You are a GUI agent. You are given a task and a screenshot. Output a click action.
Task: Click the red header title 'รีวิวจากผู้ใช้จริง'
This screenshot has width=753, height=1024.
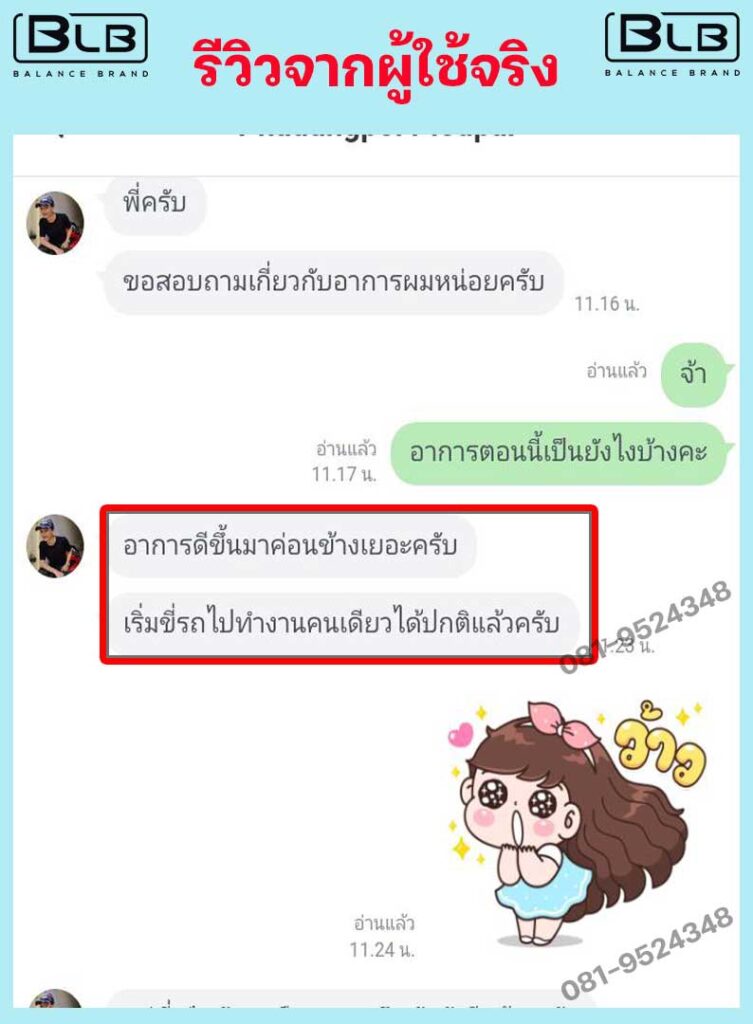tap(376, 65)
